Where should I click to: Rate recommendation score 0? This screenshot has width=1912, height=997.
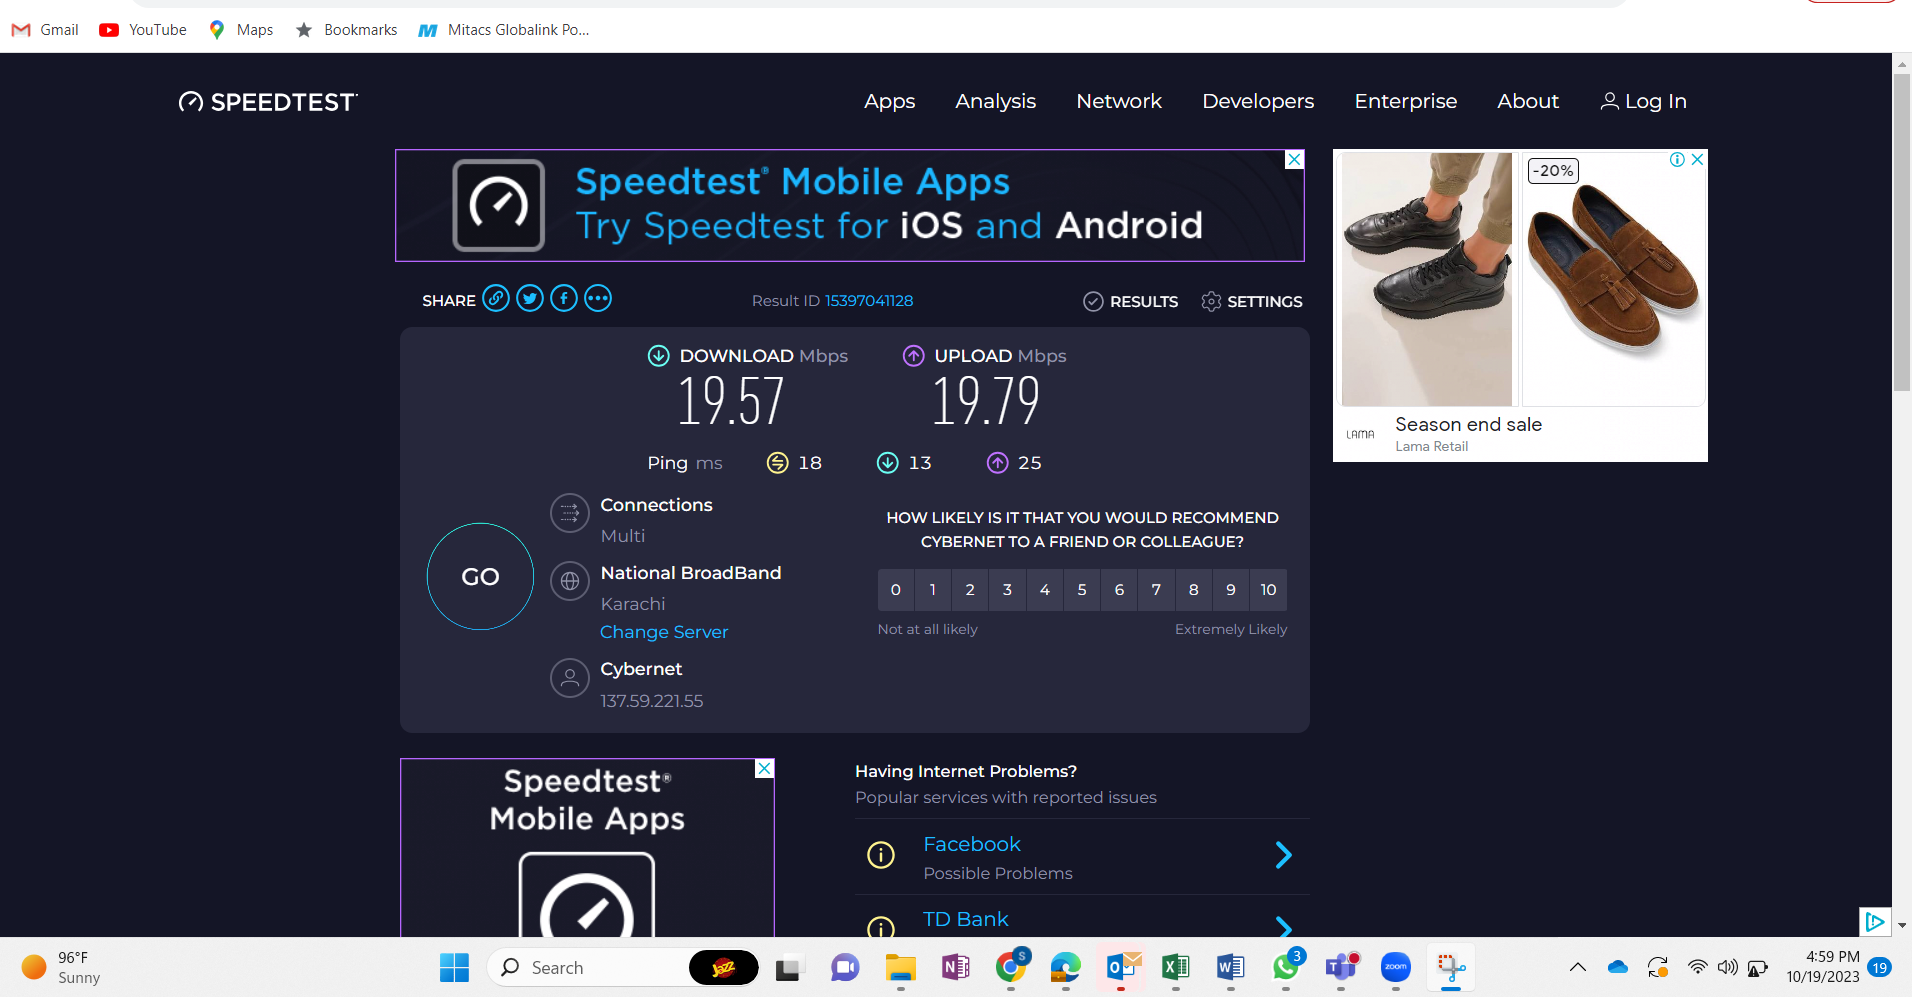[x=896, y=590]
